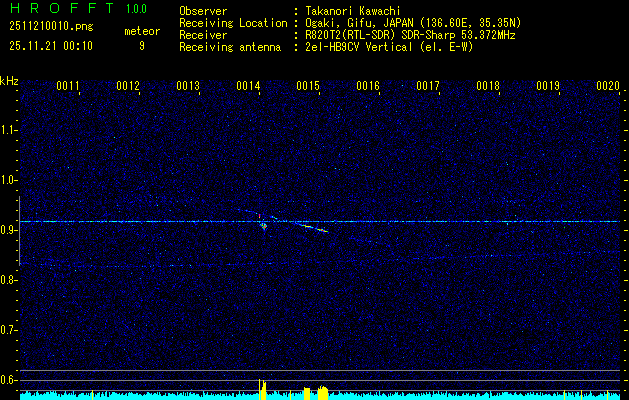The image size is (629, 400).
Task: Click the filename 2511210010.png
Action: [51, 27]
